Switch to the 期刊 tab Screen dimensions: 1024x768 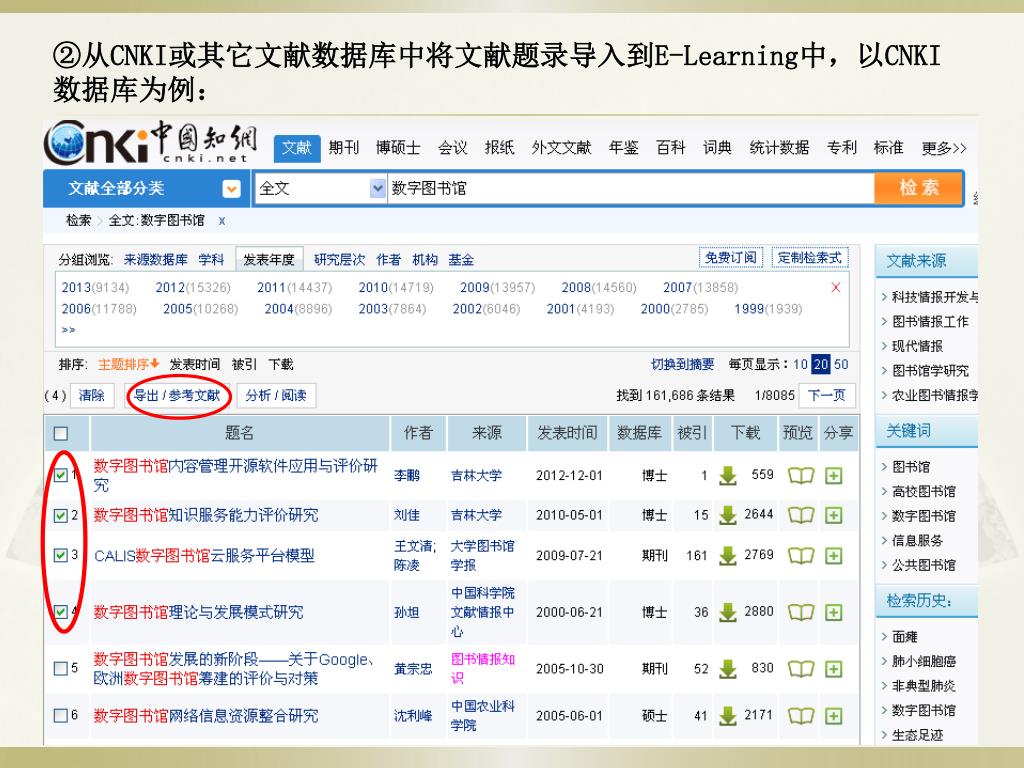(344, 148)
